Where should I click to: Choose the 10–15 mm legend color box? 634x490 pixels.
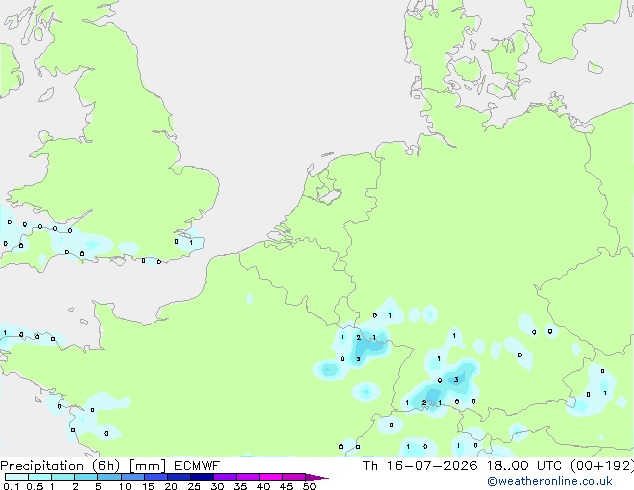coord(133,477)
